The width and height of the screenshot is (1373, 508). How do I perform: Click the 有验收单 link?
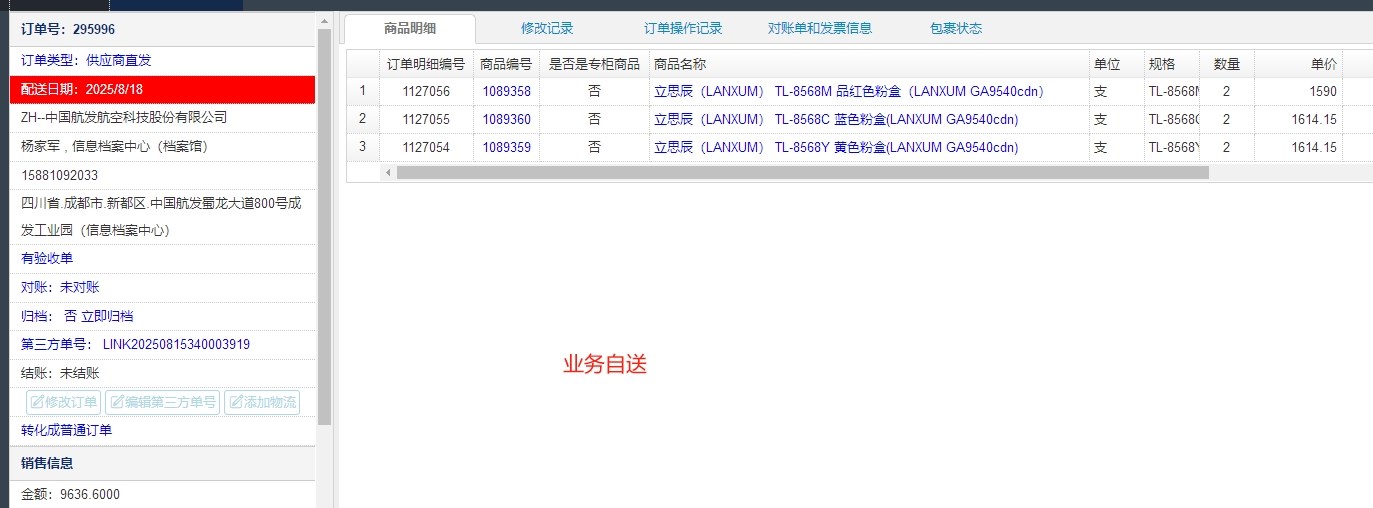click(47, 259)
